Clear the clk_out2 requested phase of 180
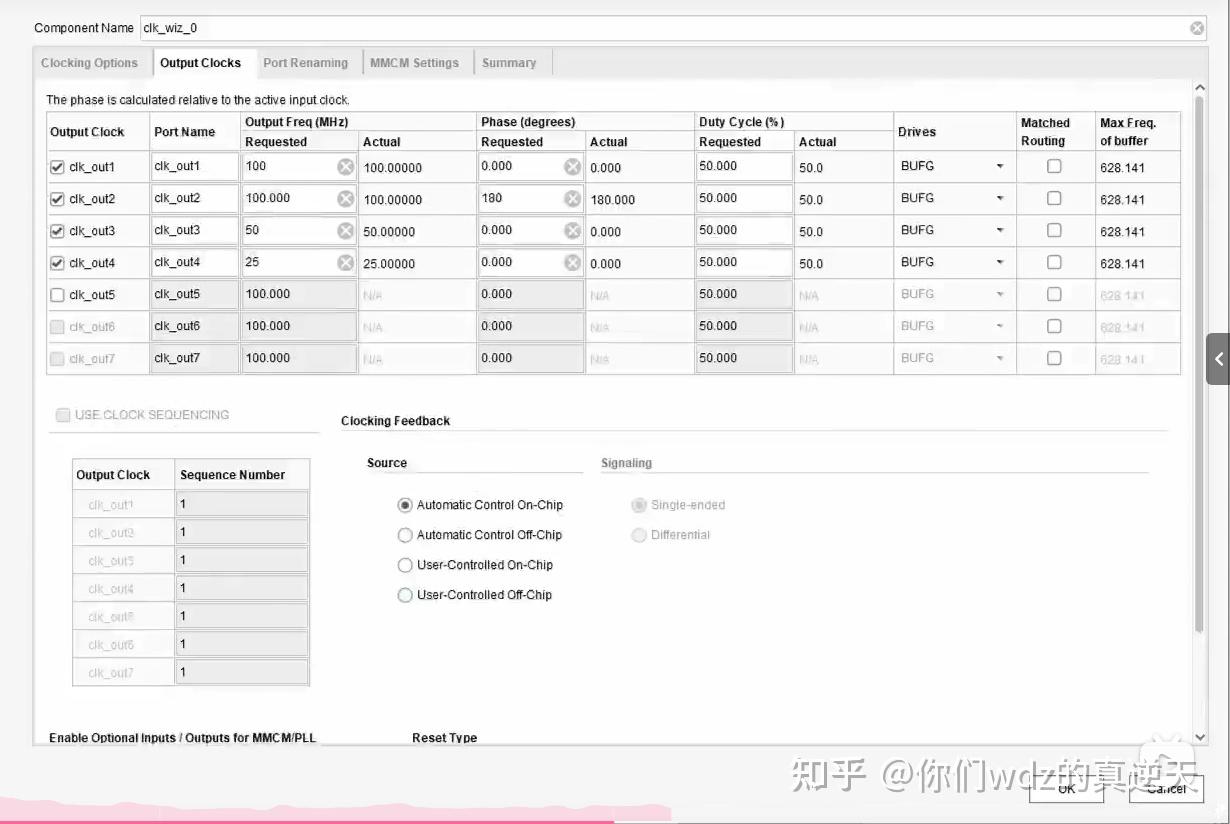This screenshot has height=824, width=1230. 571,199
